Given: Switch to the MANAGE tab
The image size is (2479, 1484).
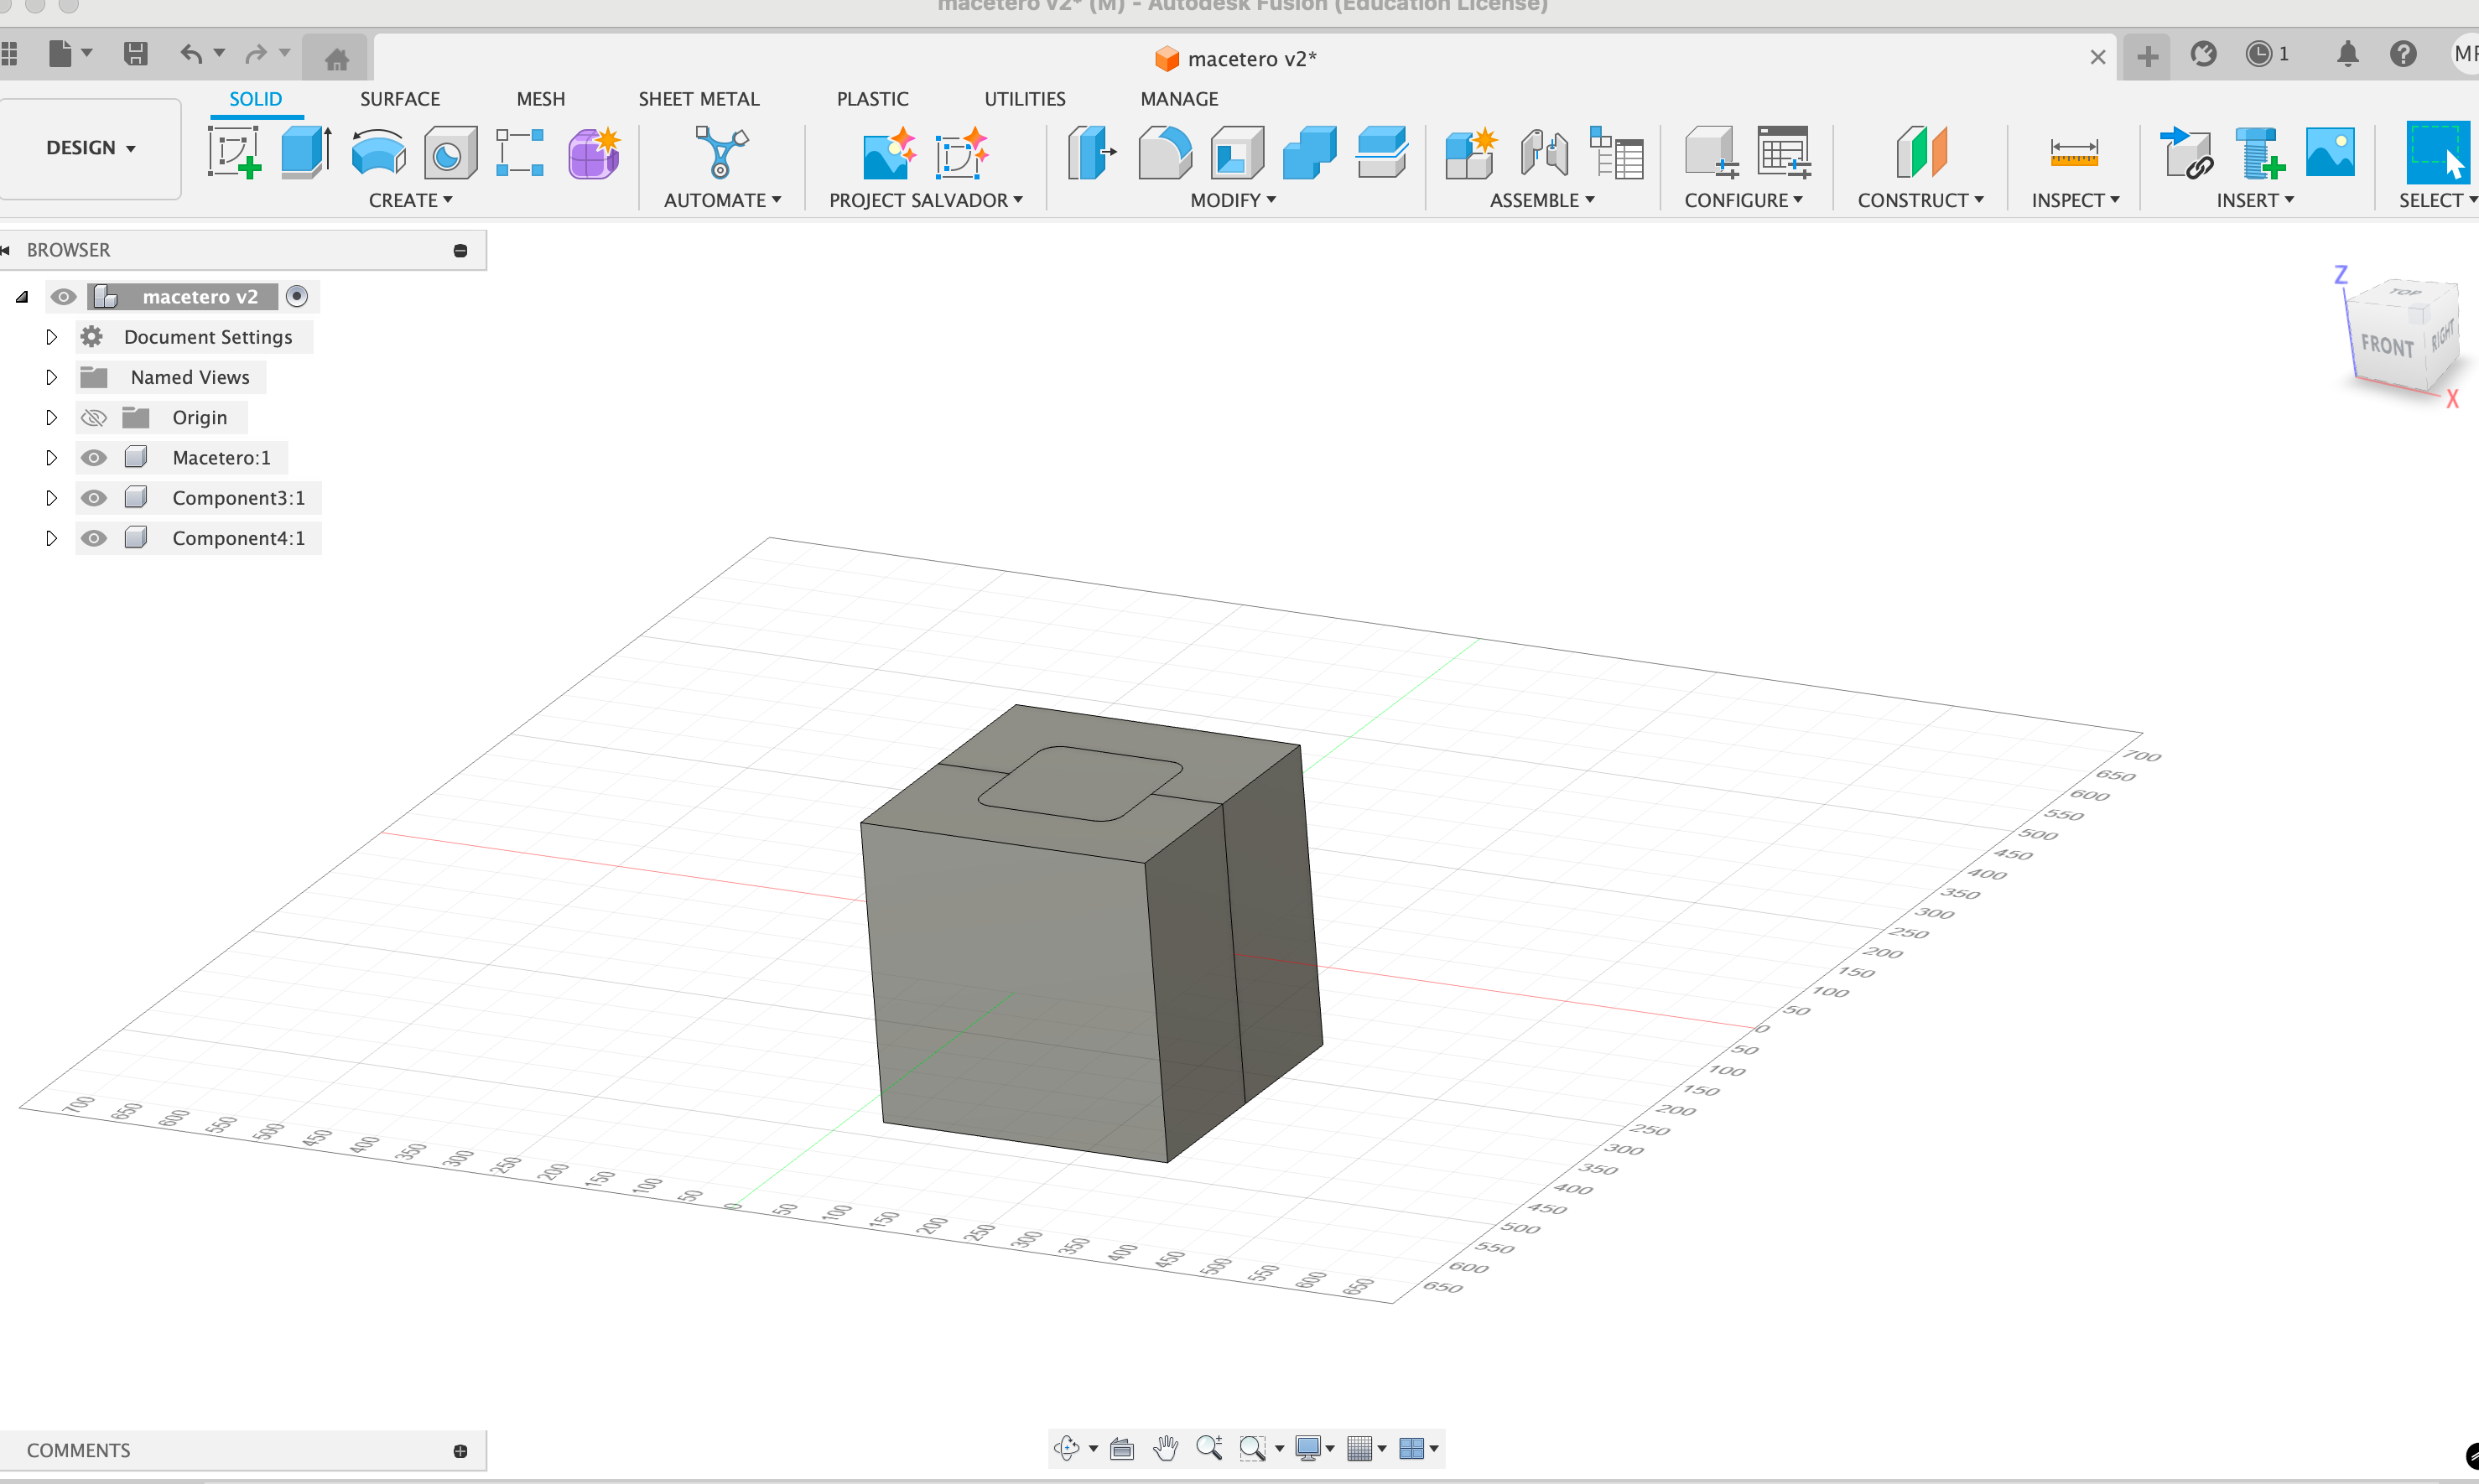Looking at the screenshot, I should pyautogui.click(x=1179, y=99).
